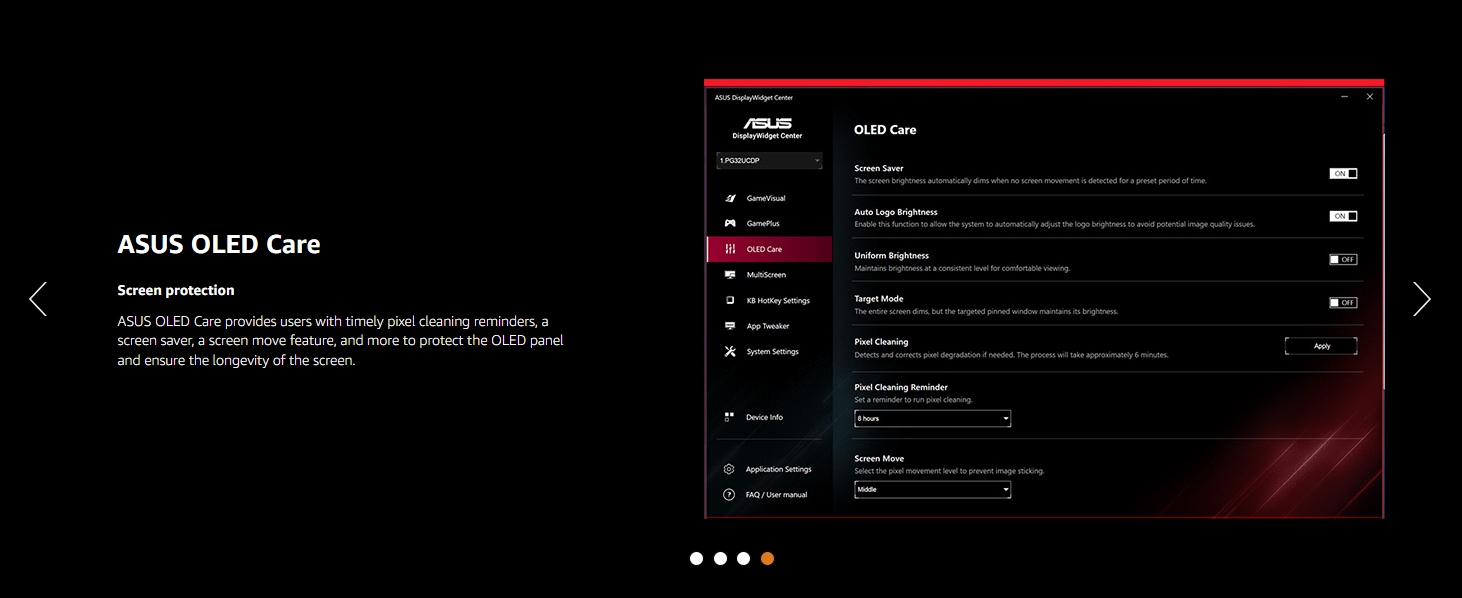Click the MultiScreen monitor icon

[x=730, y=275]
